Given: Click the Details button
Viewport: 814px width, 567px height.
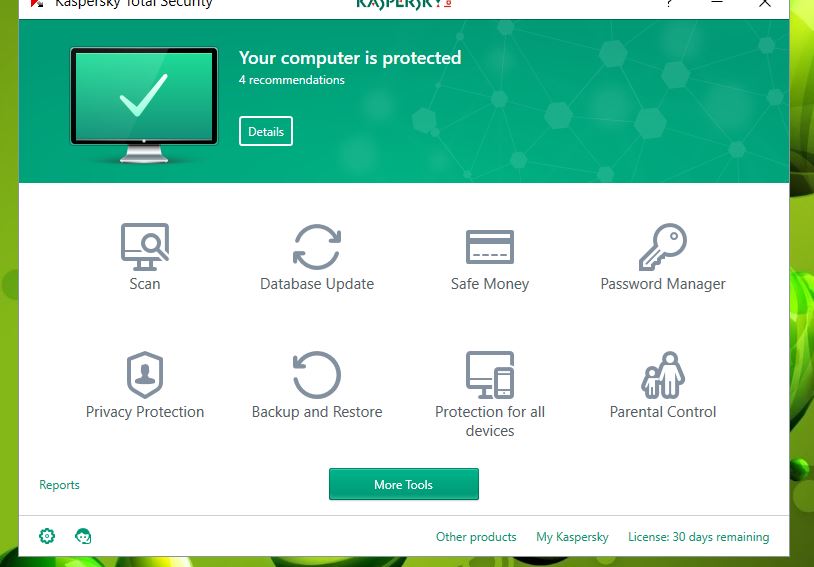Looking at the screenshot, I should click(266, 131).
